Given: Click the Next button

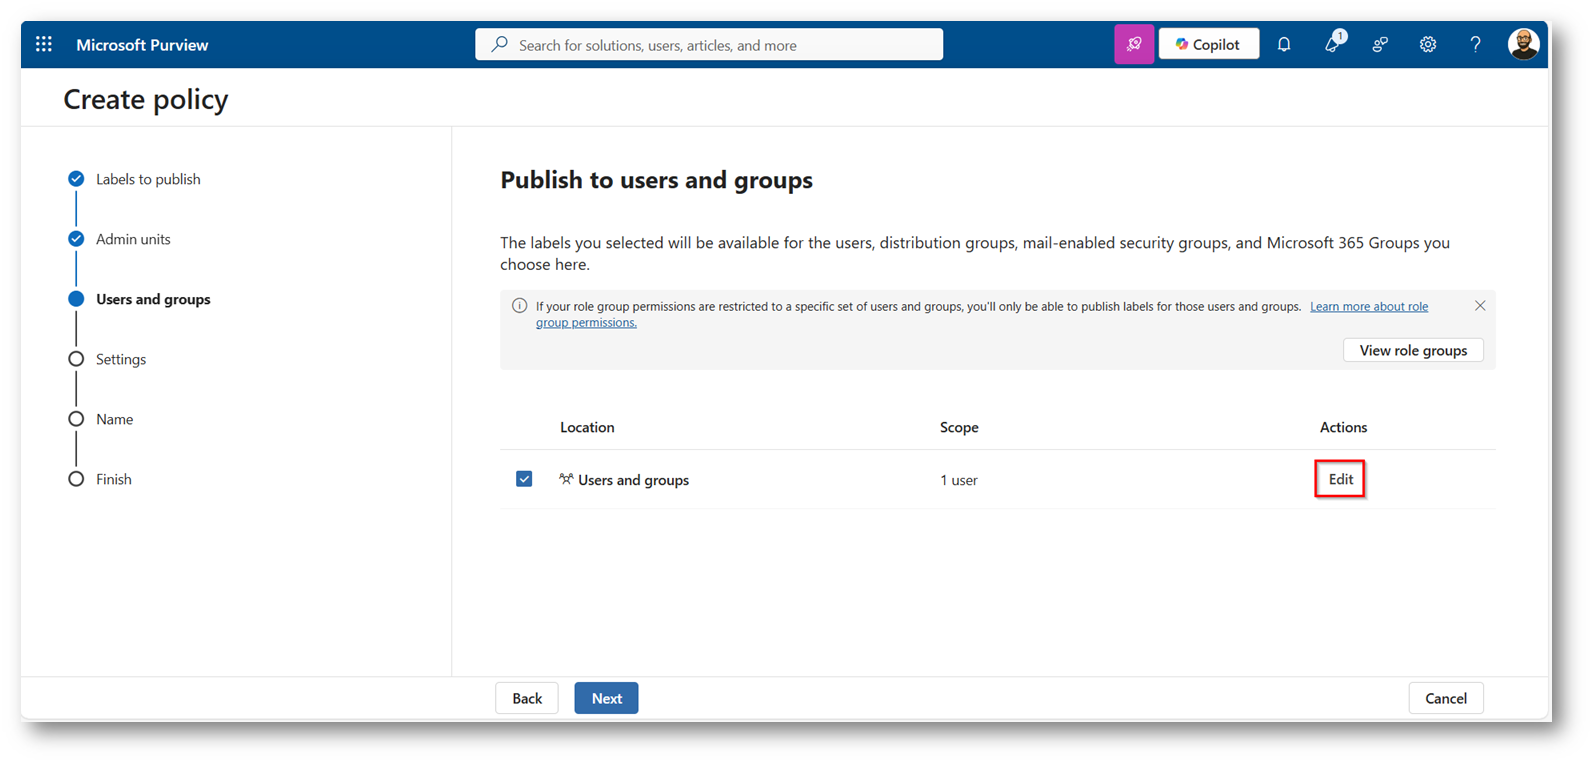Looking at the screenshot, I should click(606, 698).
